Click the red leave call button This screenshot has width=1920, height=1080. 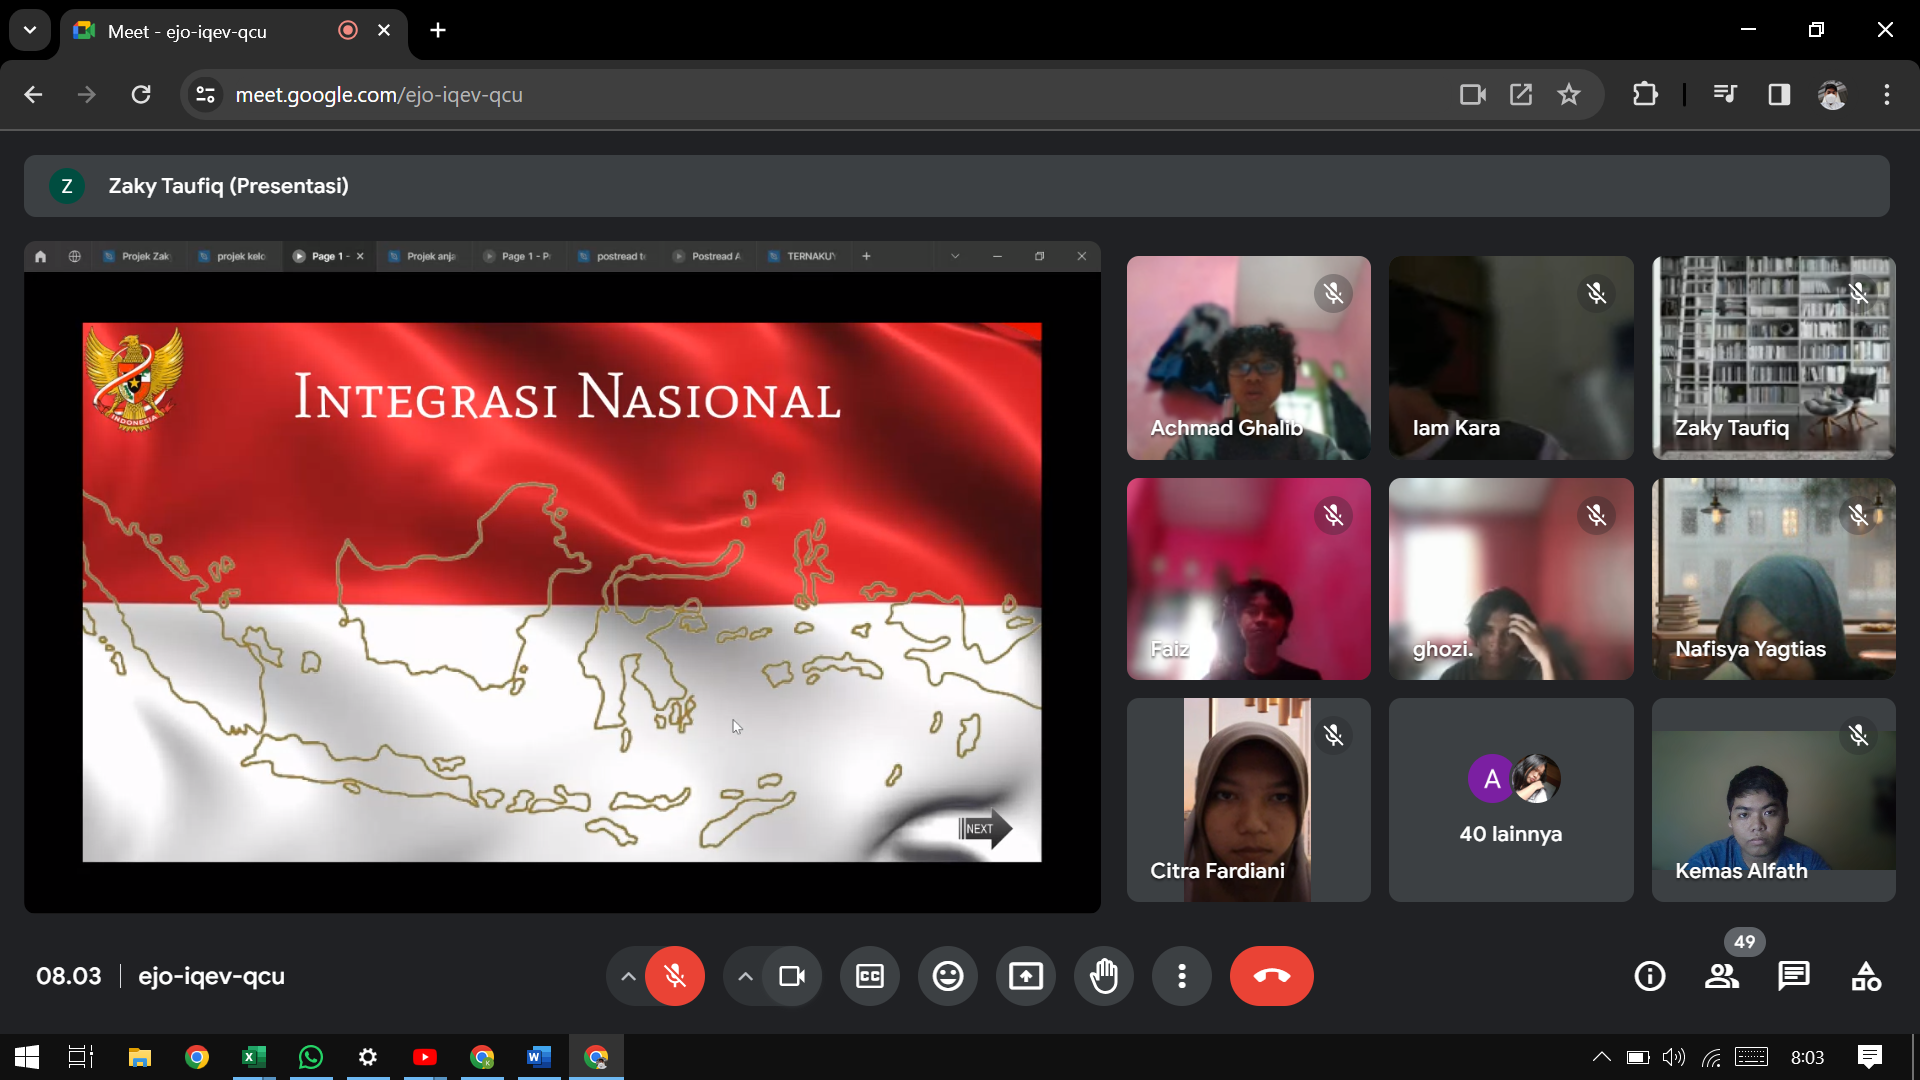(x=1272, y=976)
